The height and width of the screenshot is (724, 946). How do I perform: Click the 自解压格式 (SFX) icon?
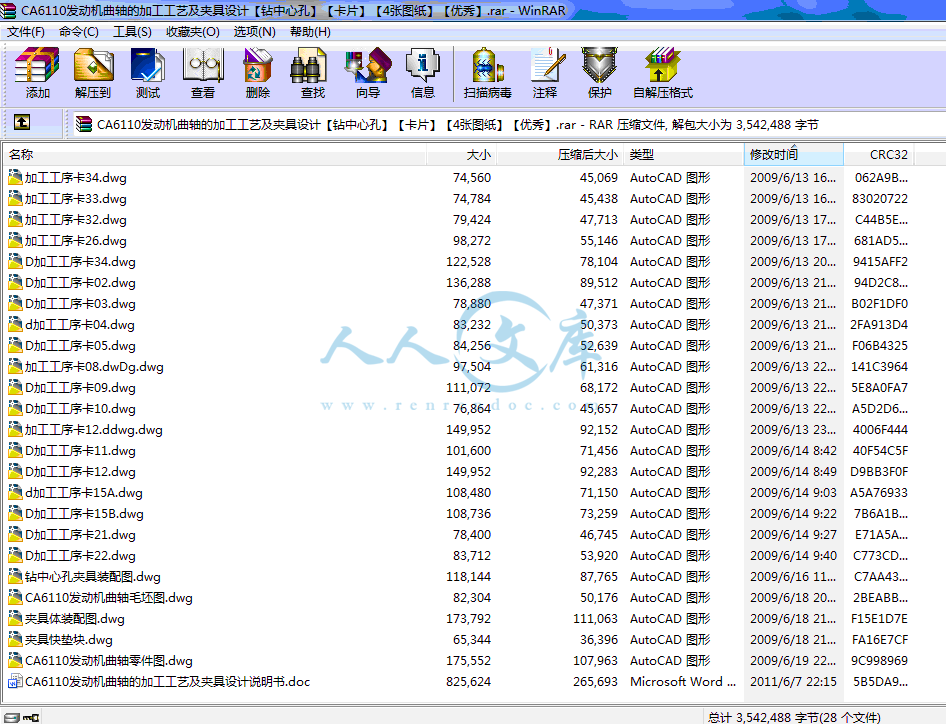(662, 73)
